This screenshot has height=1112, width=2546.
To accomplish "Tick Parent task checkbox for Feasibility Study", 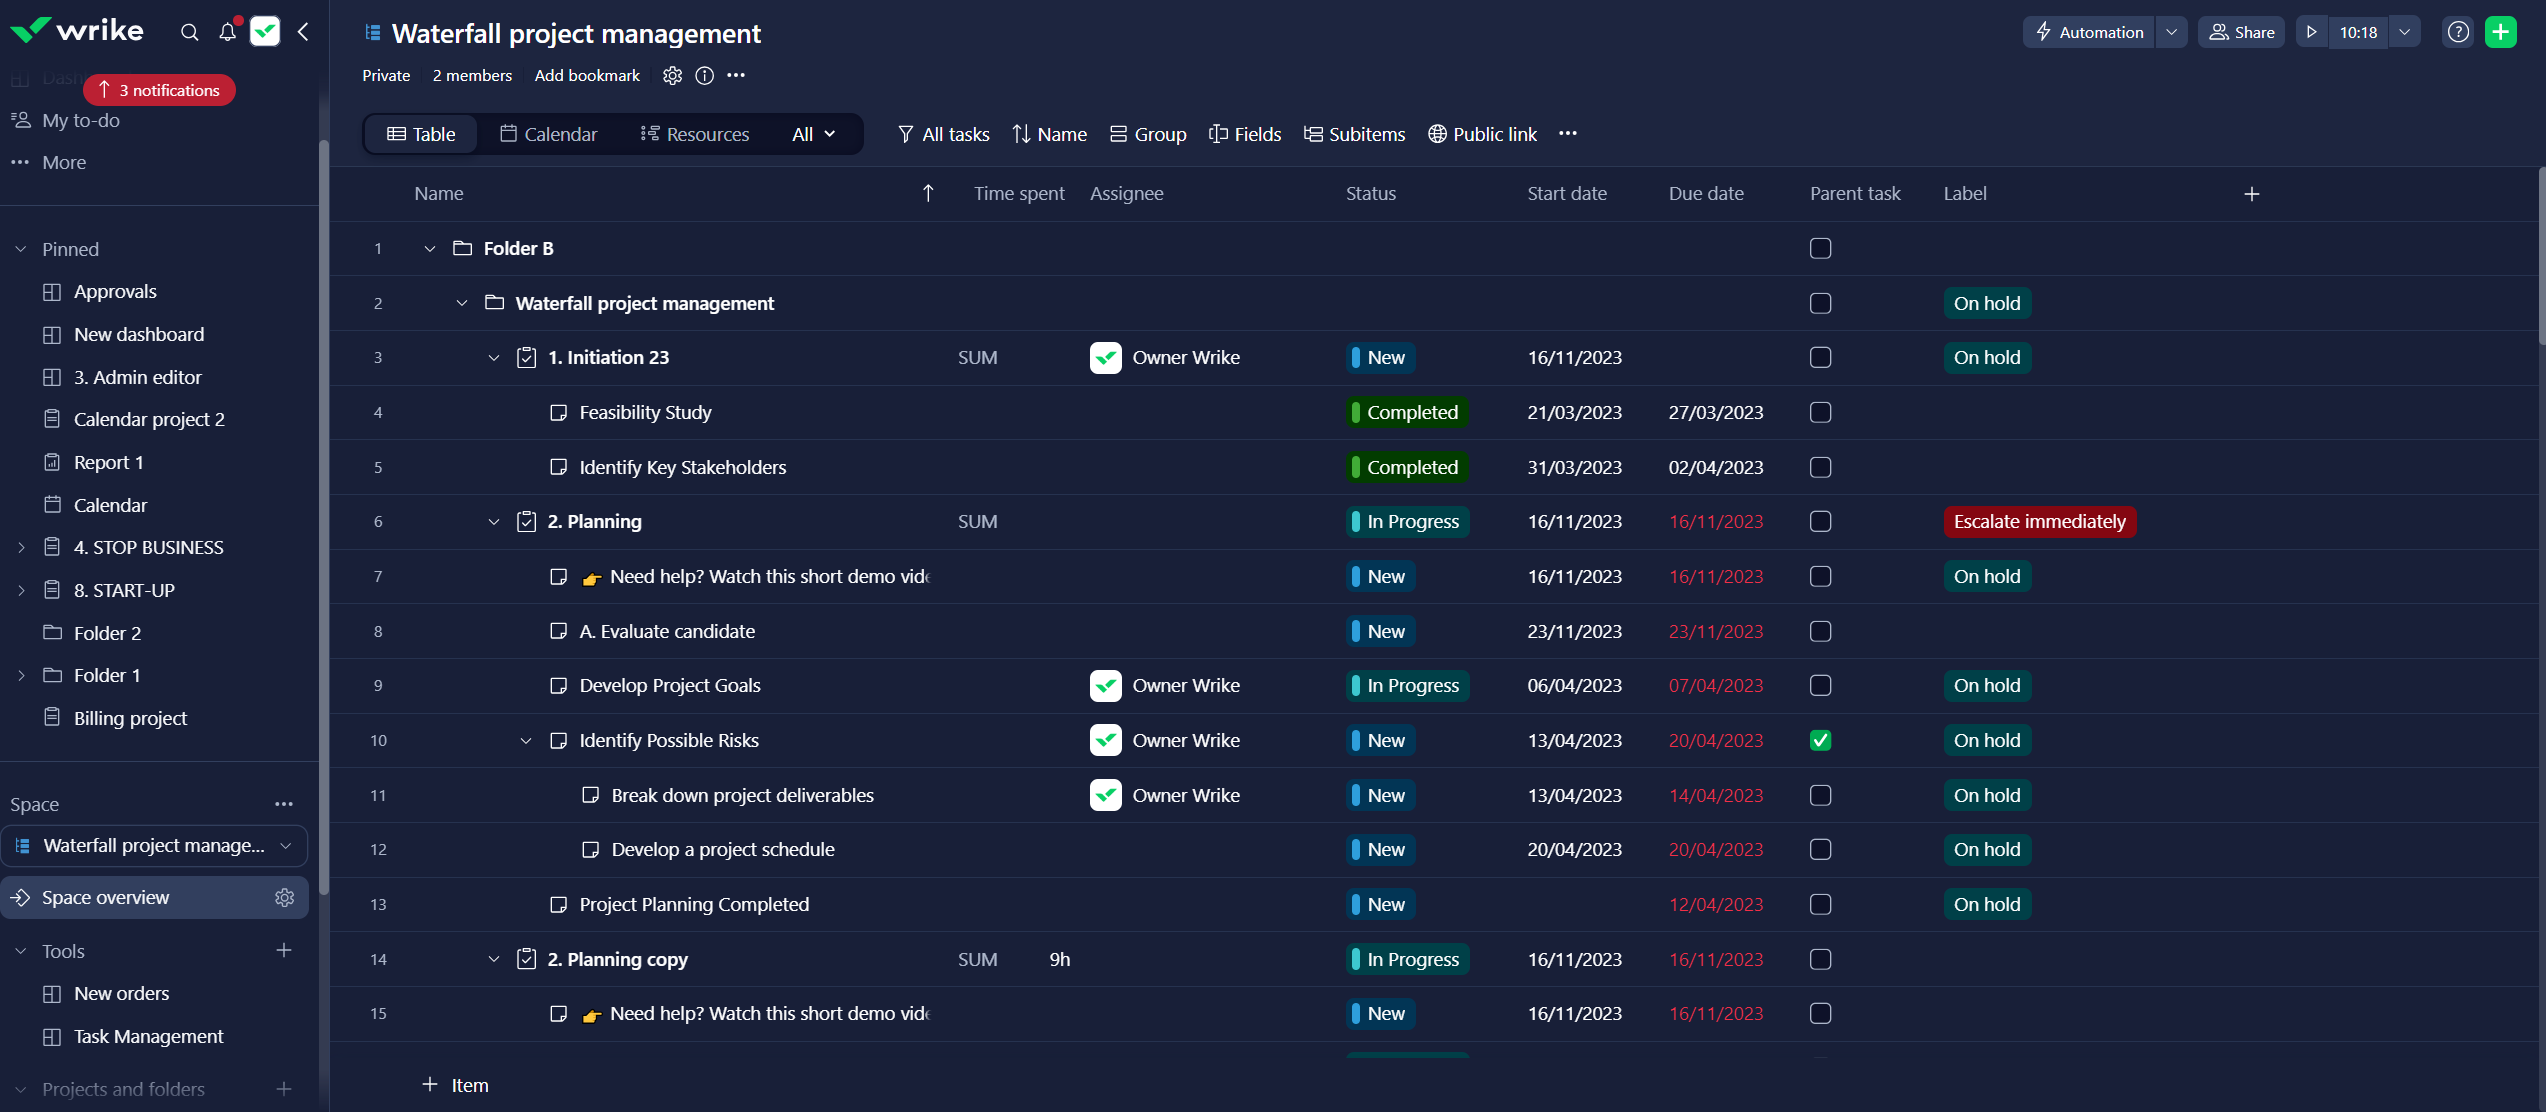I will (x=1820, y=412).
